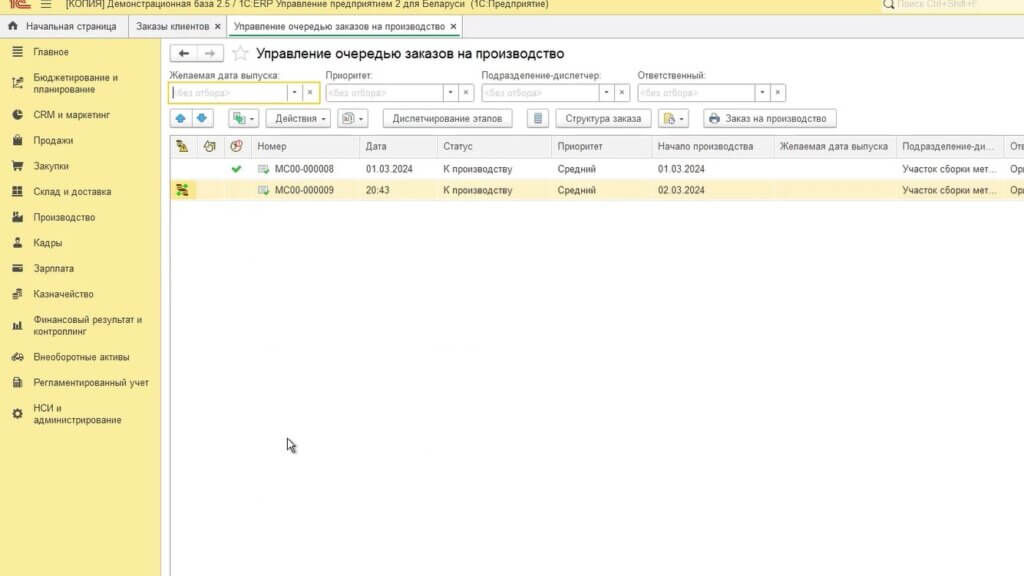Open the Производство section in sidebar

click(64, 217)
